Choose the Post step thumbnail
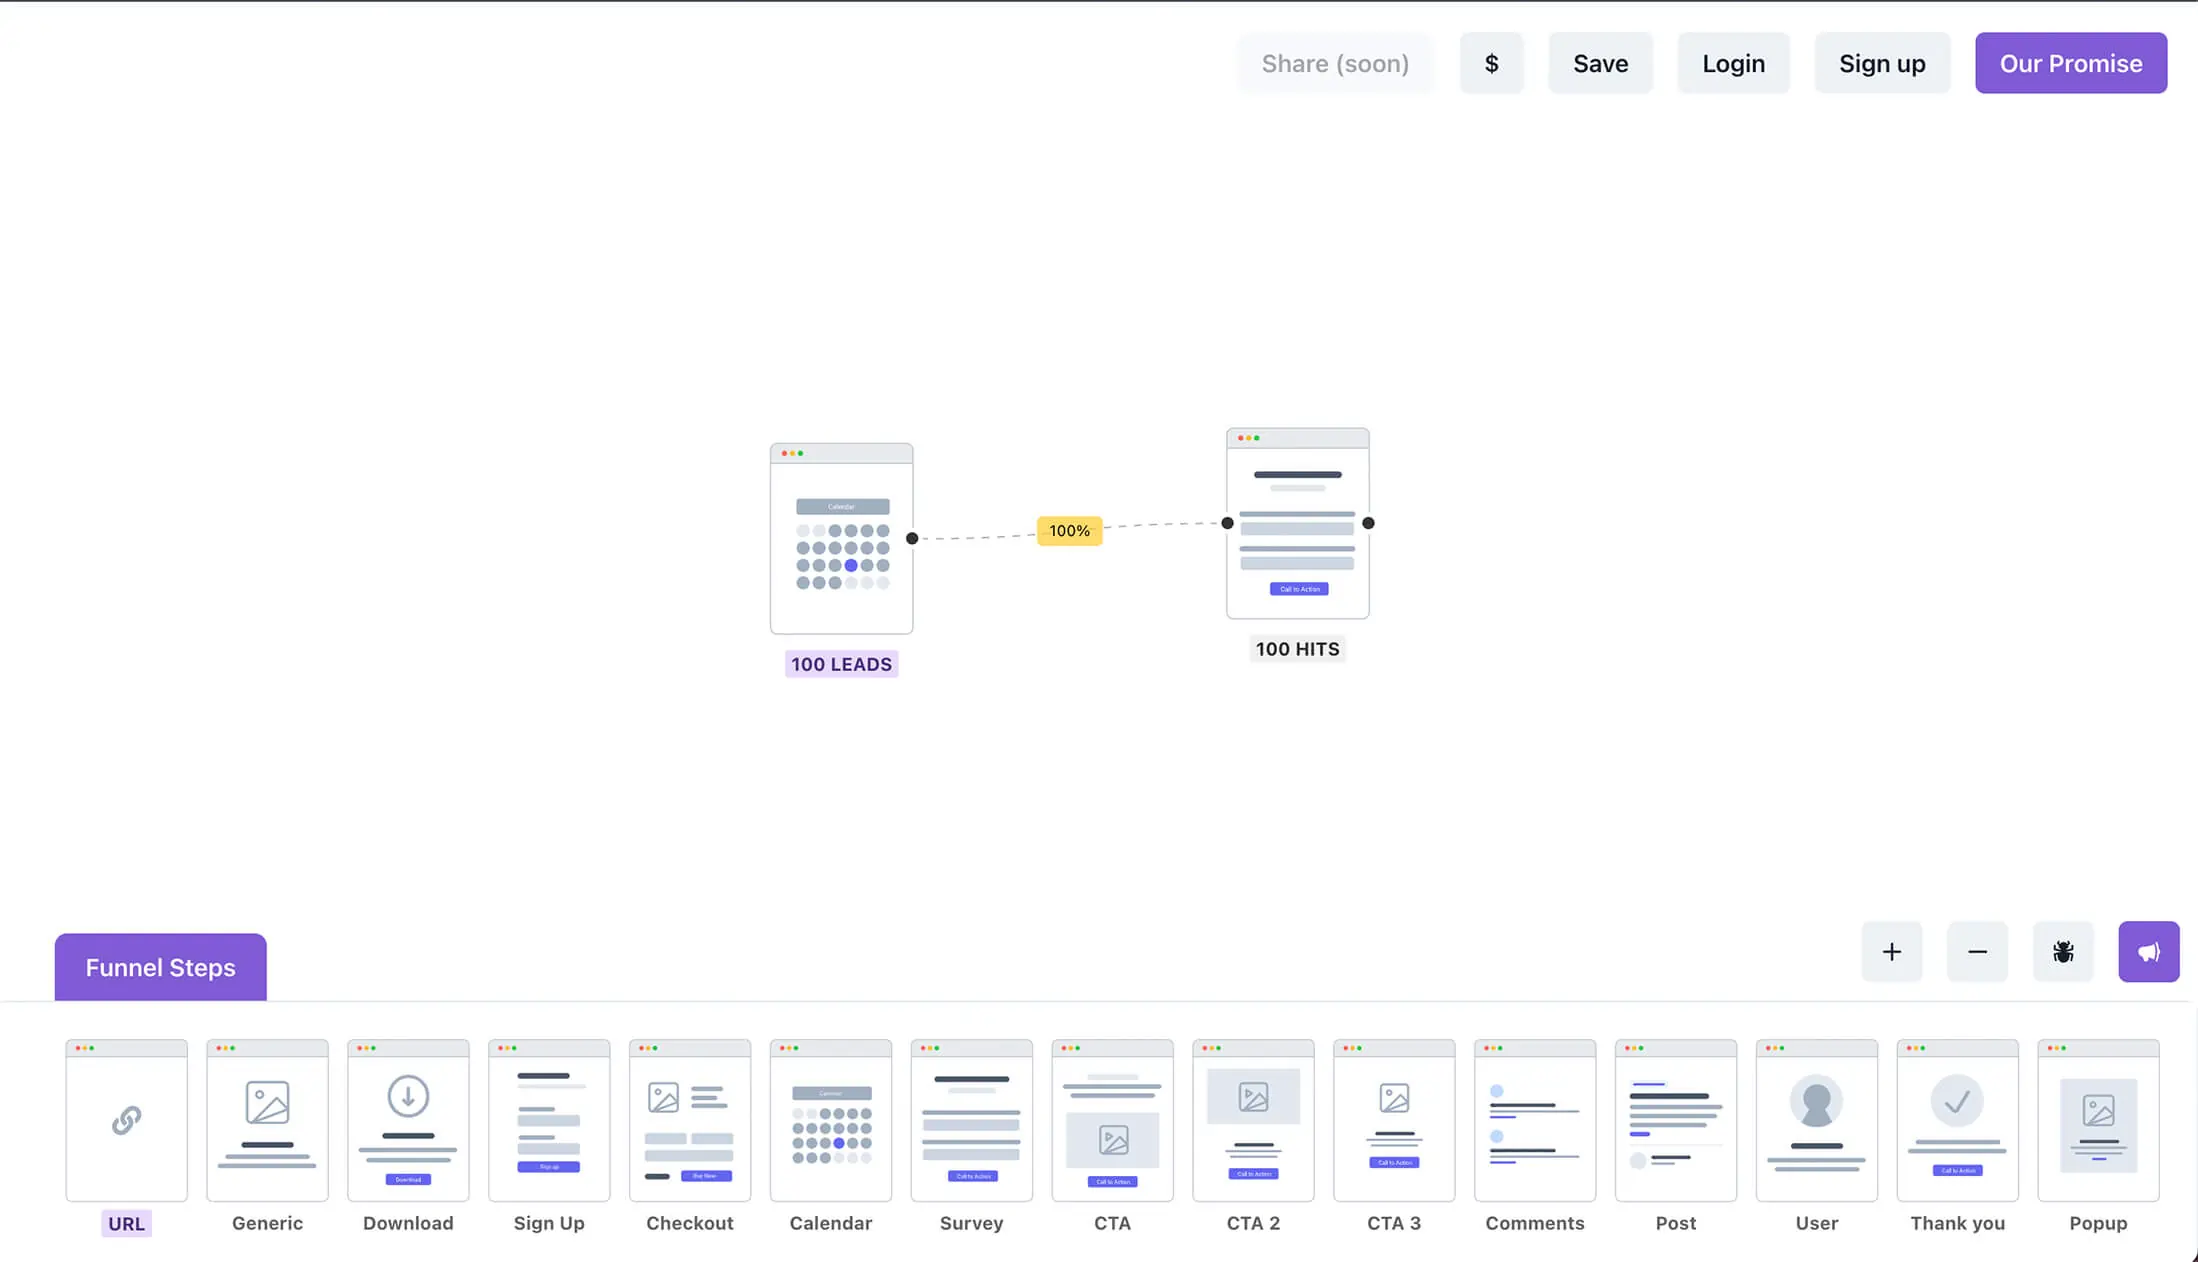 [1676, 1120]
